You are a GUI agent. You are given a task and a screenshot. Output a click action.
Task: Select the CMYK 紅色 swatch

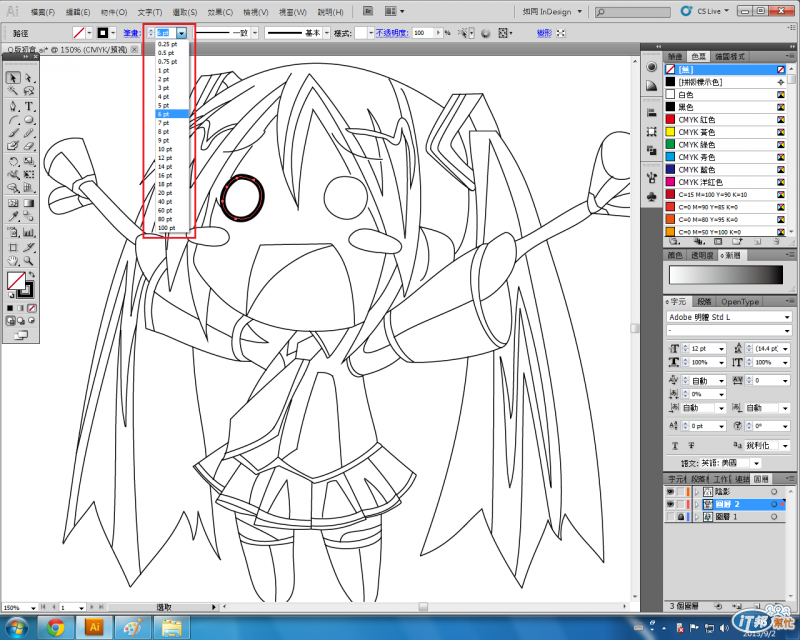click(726, 119)
